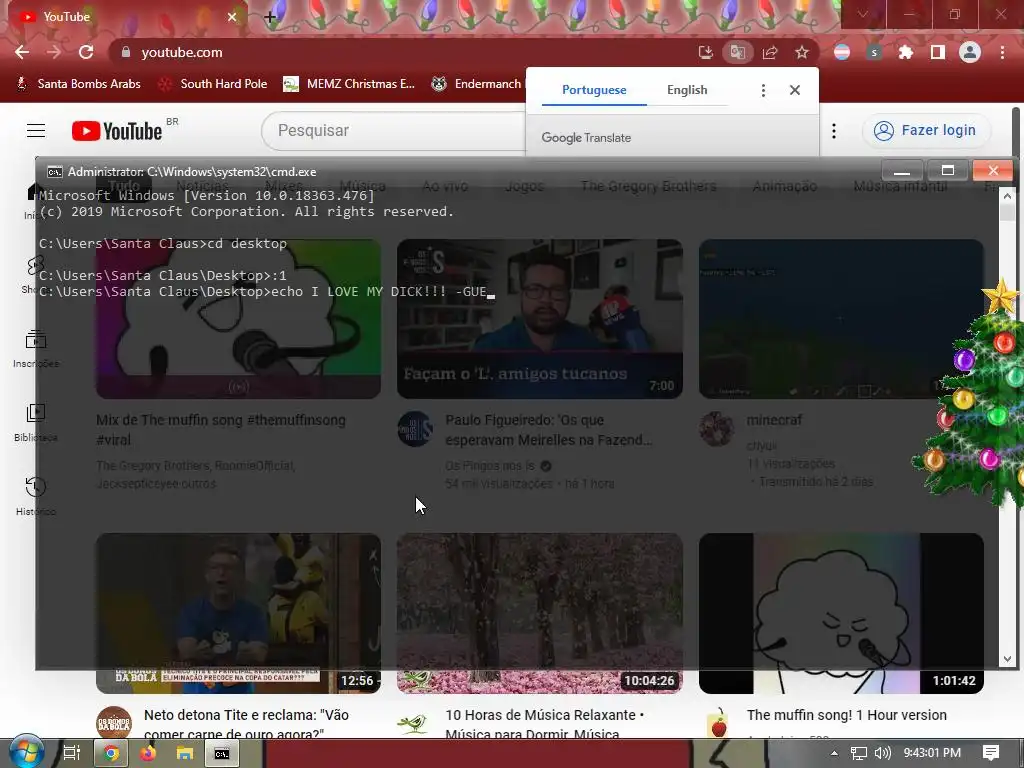Open the Extensions puzzle icon

[x=906, y=52]
